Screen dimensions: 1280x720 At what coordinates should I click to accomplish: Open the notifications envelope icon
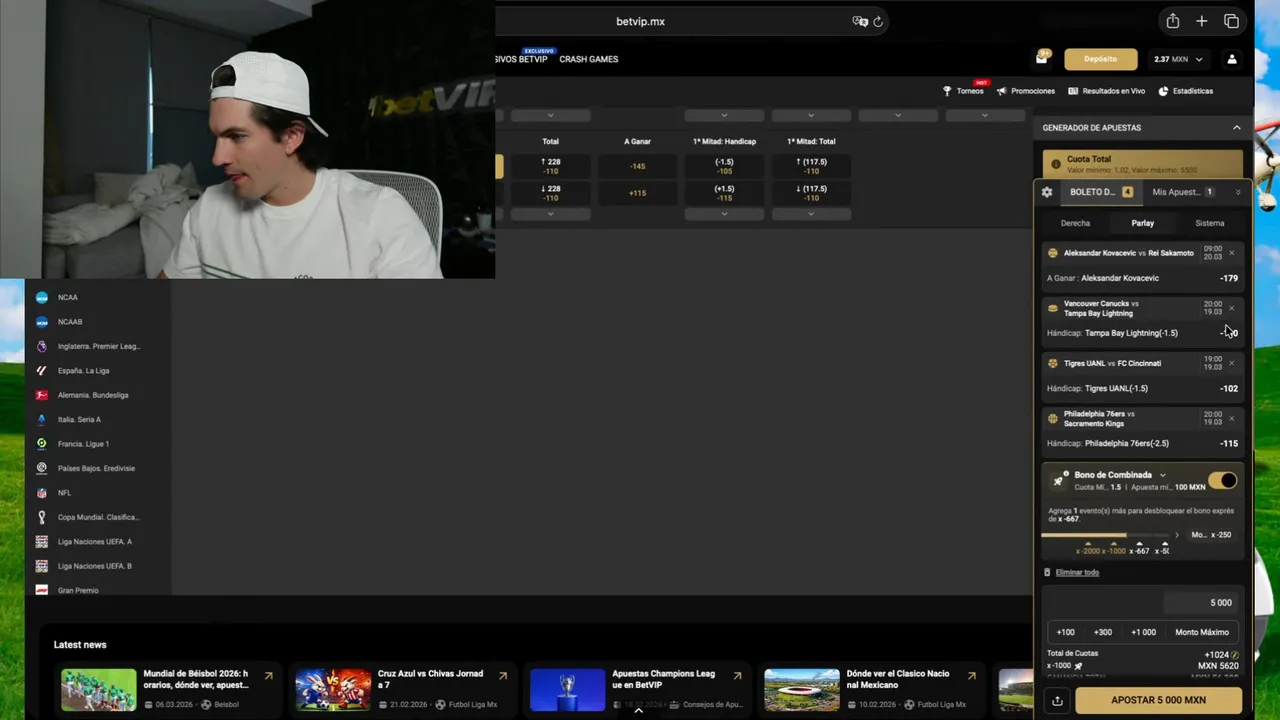coord(1042,59)
